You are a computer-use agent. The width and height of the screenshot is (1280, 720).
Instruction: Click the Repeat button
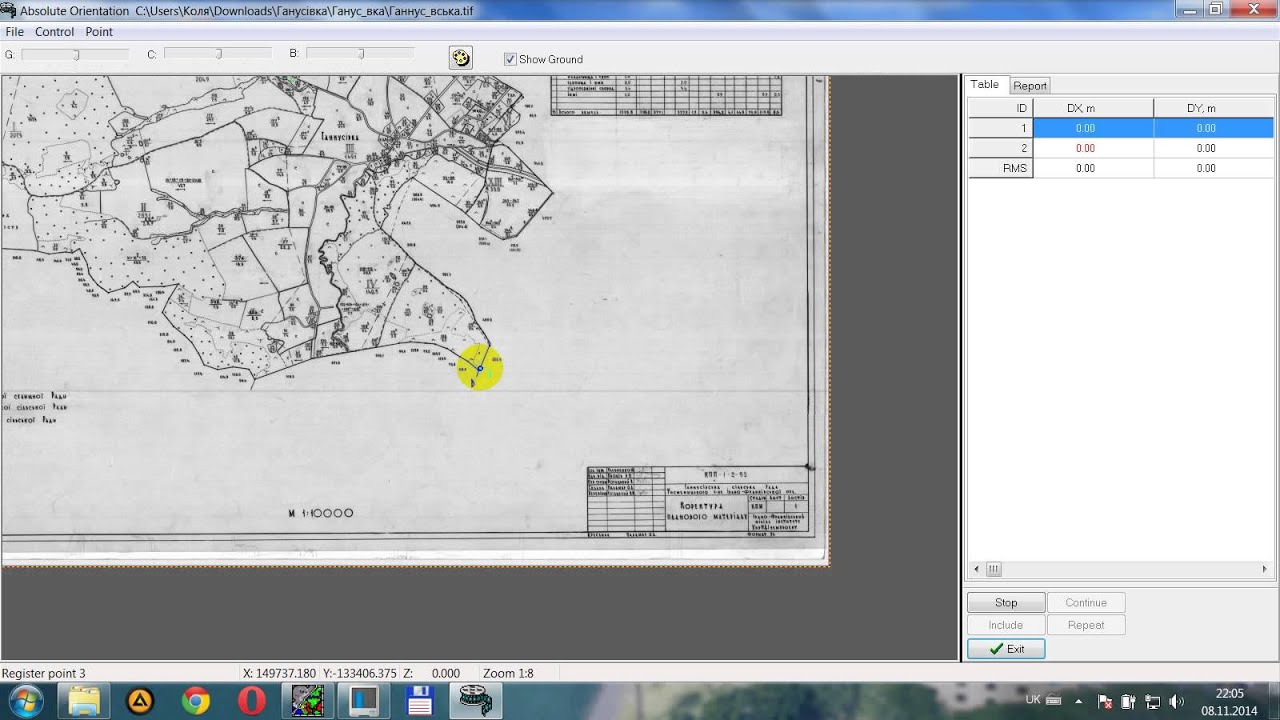click(x=1086, y=625)
